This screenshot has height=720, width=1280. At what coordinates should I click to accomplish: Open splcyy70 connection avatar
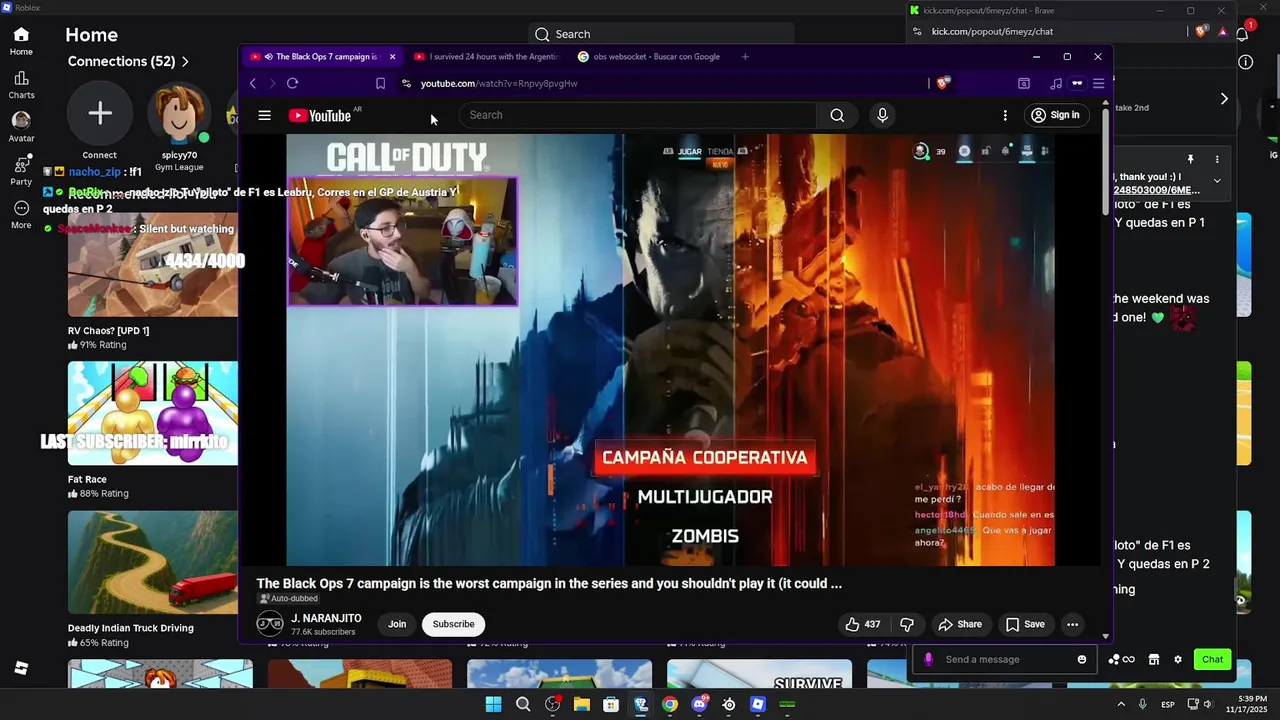179,114
